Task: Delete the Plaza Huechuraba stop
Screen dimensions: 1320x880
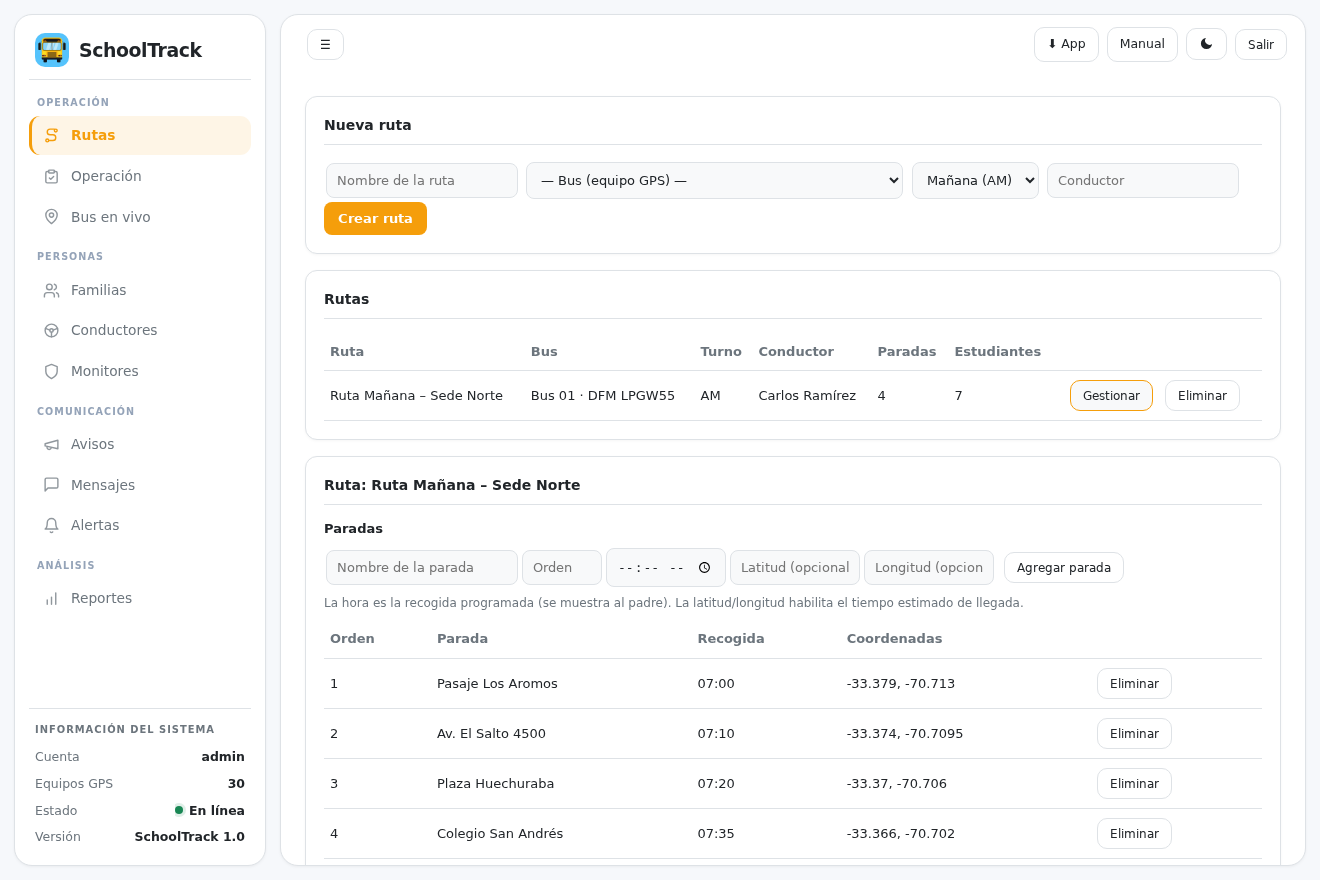Action: [1134, 784]
